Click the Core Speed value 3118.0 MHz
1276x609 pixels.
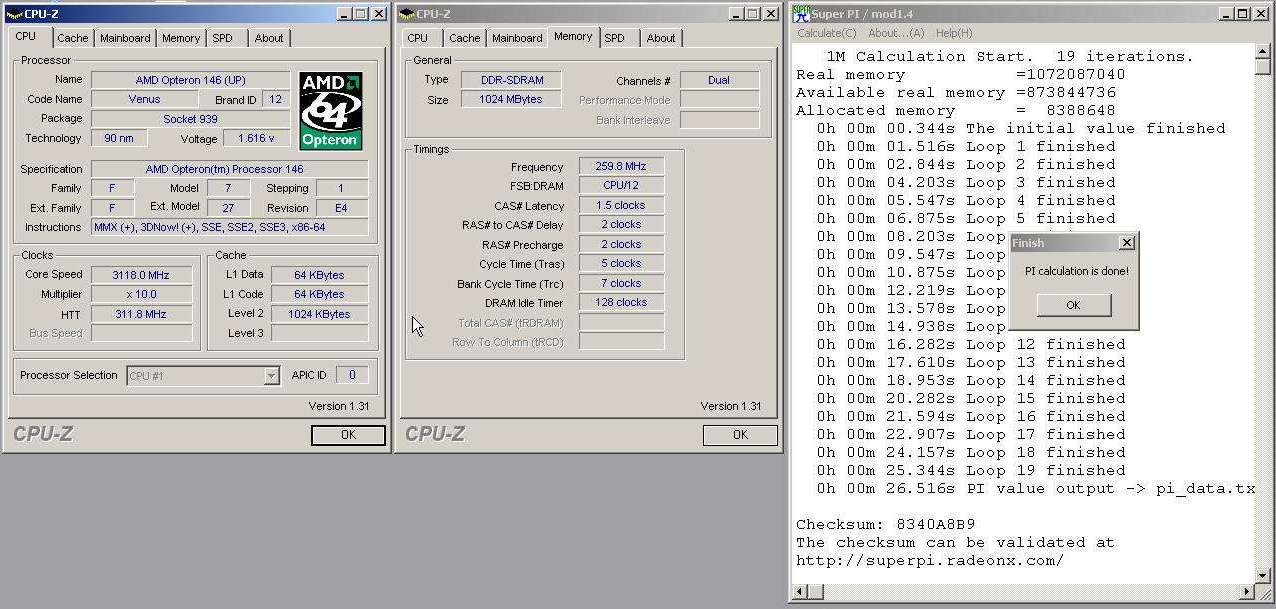pyautogui.click(x=141, y=275)
